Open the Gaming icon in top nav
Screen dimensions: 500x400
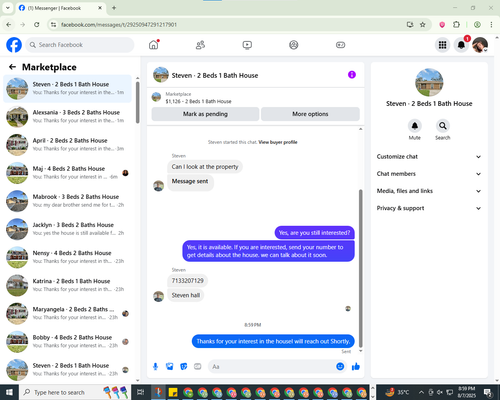point(340,45)
